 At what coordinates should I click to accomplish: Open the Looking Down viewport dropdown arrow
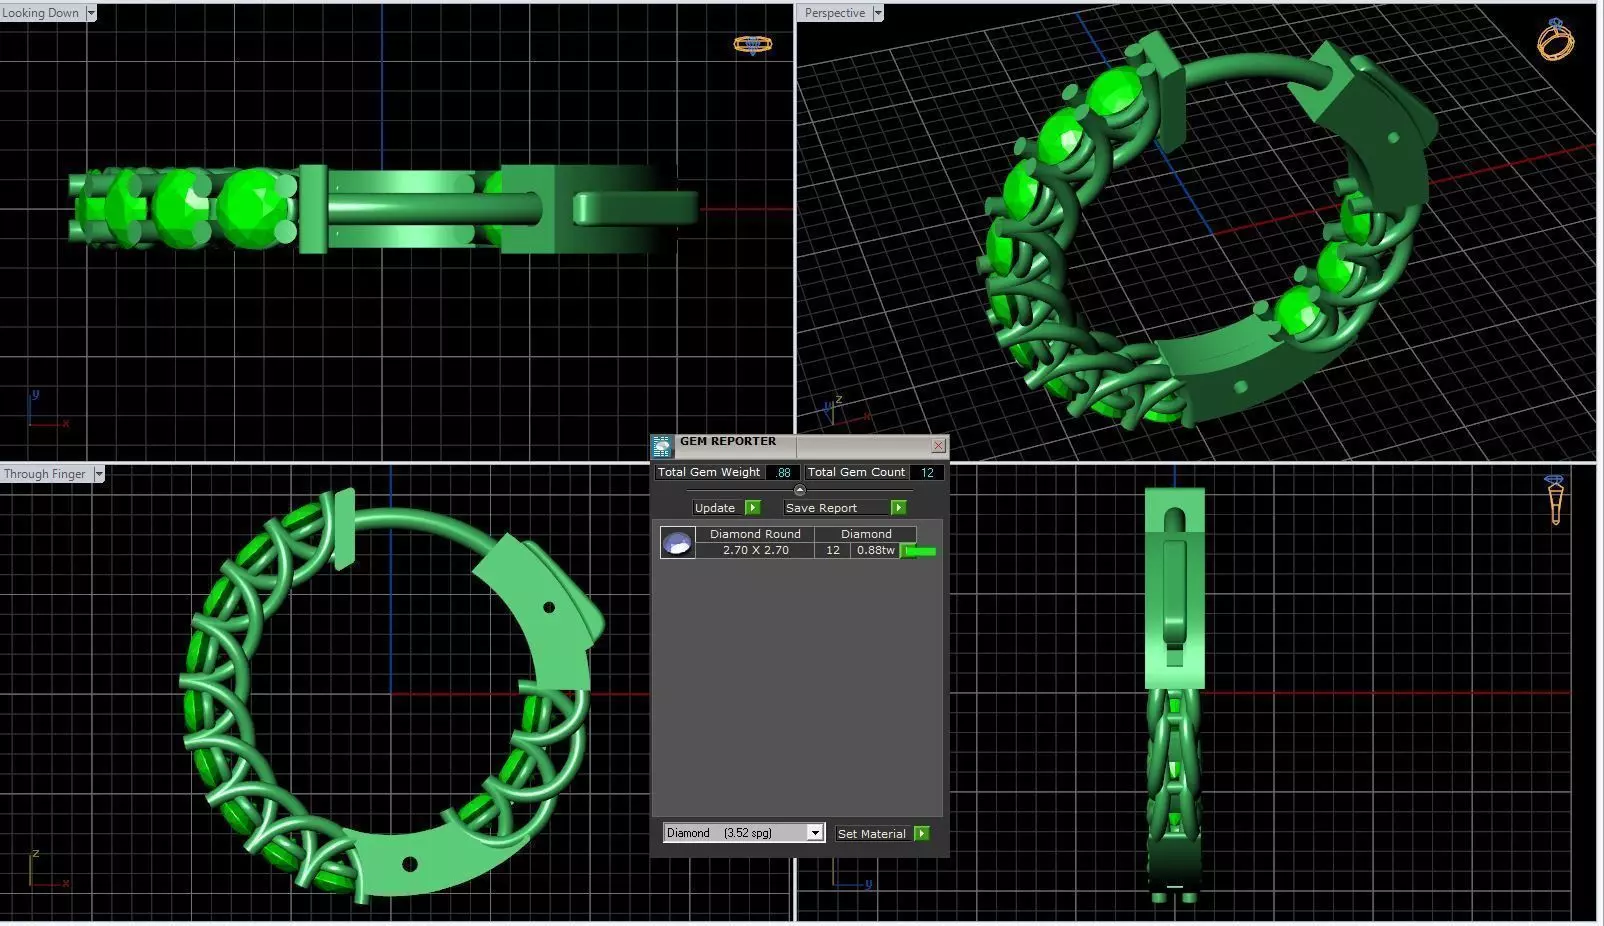pyautogui.click(x=91, y=13)
